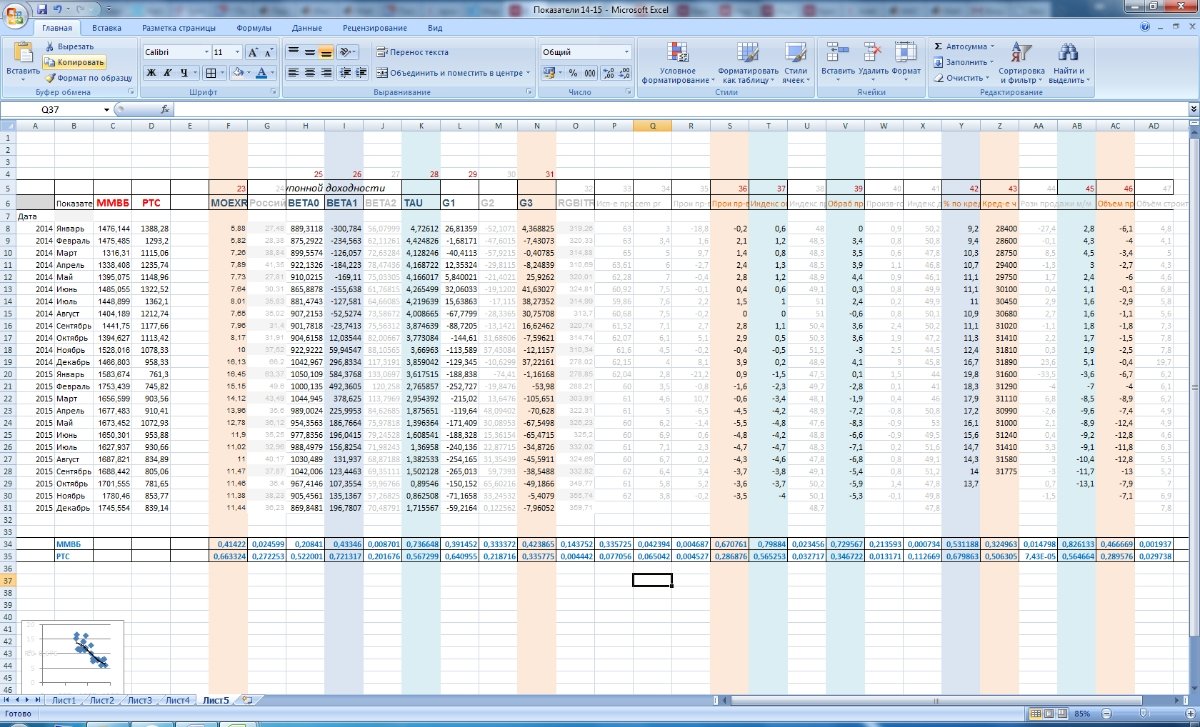Click the scatter chart thumbnail on sheet
This screenshot has width=1200, height=727.
[72, 651]
